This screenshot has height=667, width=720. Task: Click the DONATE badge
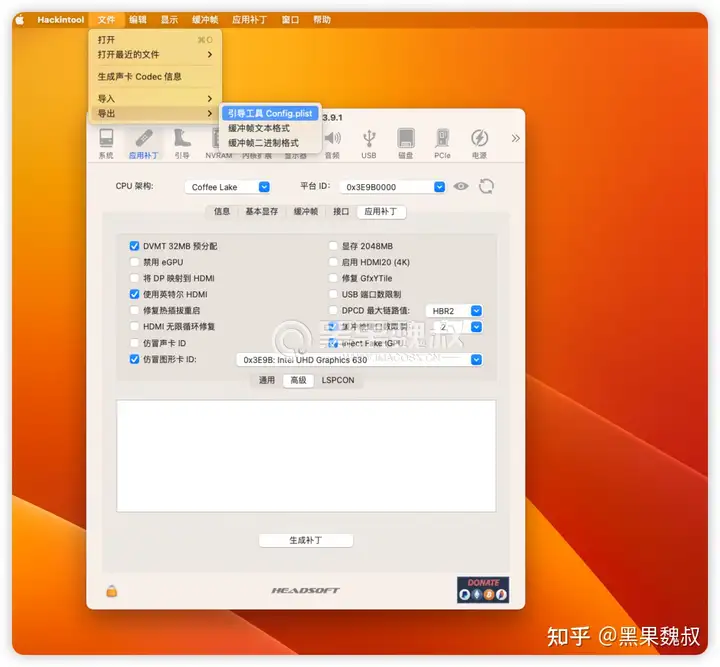pyautogui.click(x=483, y=589)
